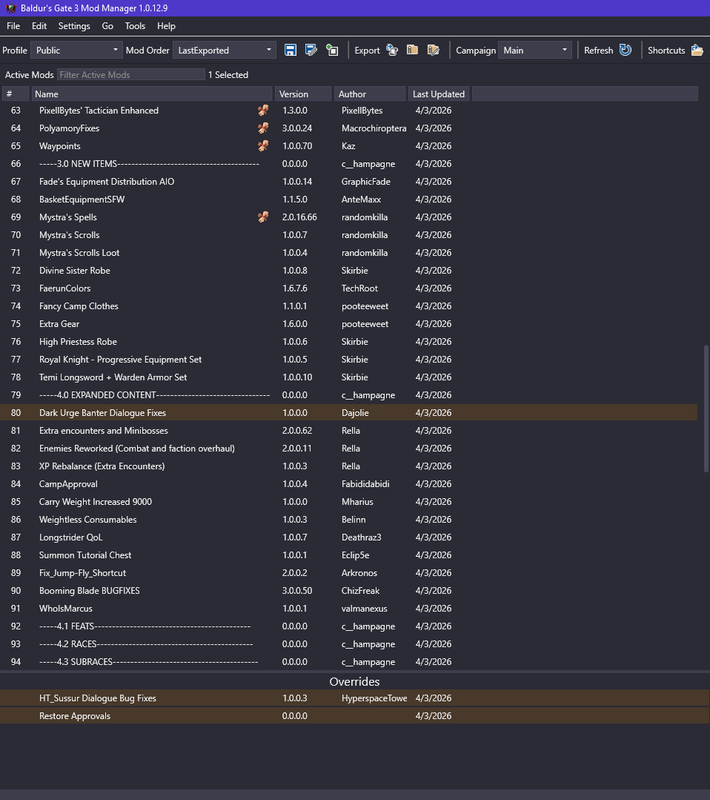Select the Restore Approvals override

click(355, 716)
